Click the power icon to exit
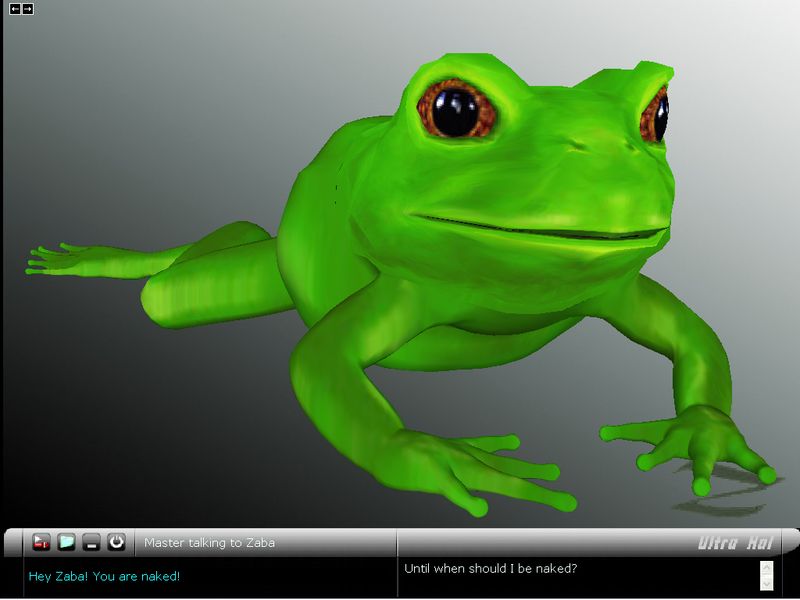The width and height of the screenshot is (800, 600). tap(116, 542)
